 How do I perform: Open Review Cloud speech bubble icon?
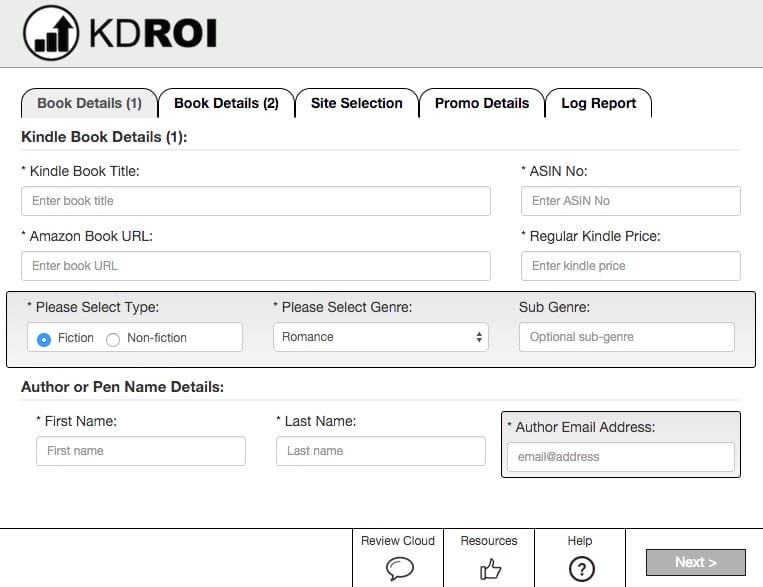coord(400,569)
